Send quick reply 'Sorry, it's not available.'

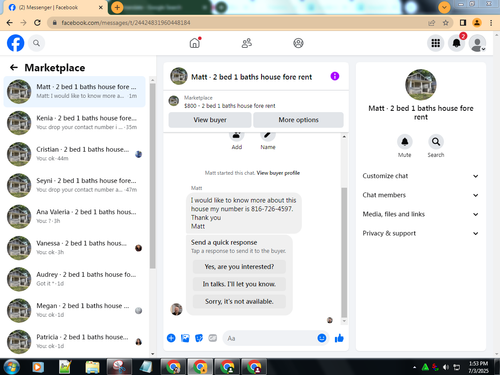click(239, 301)
